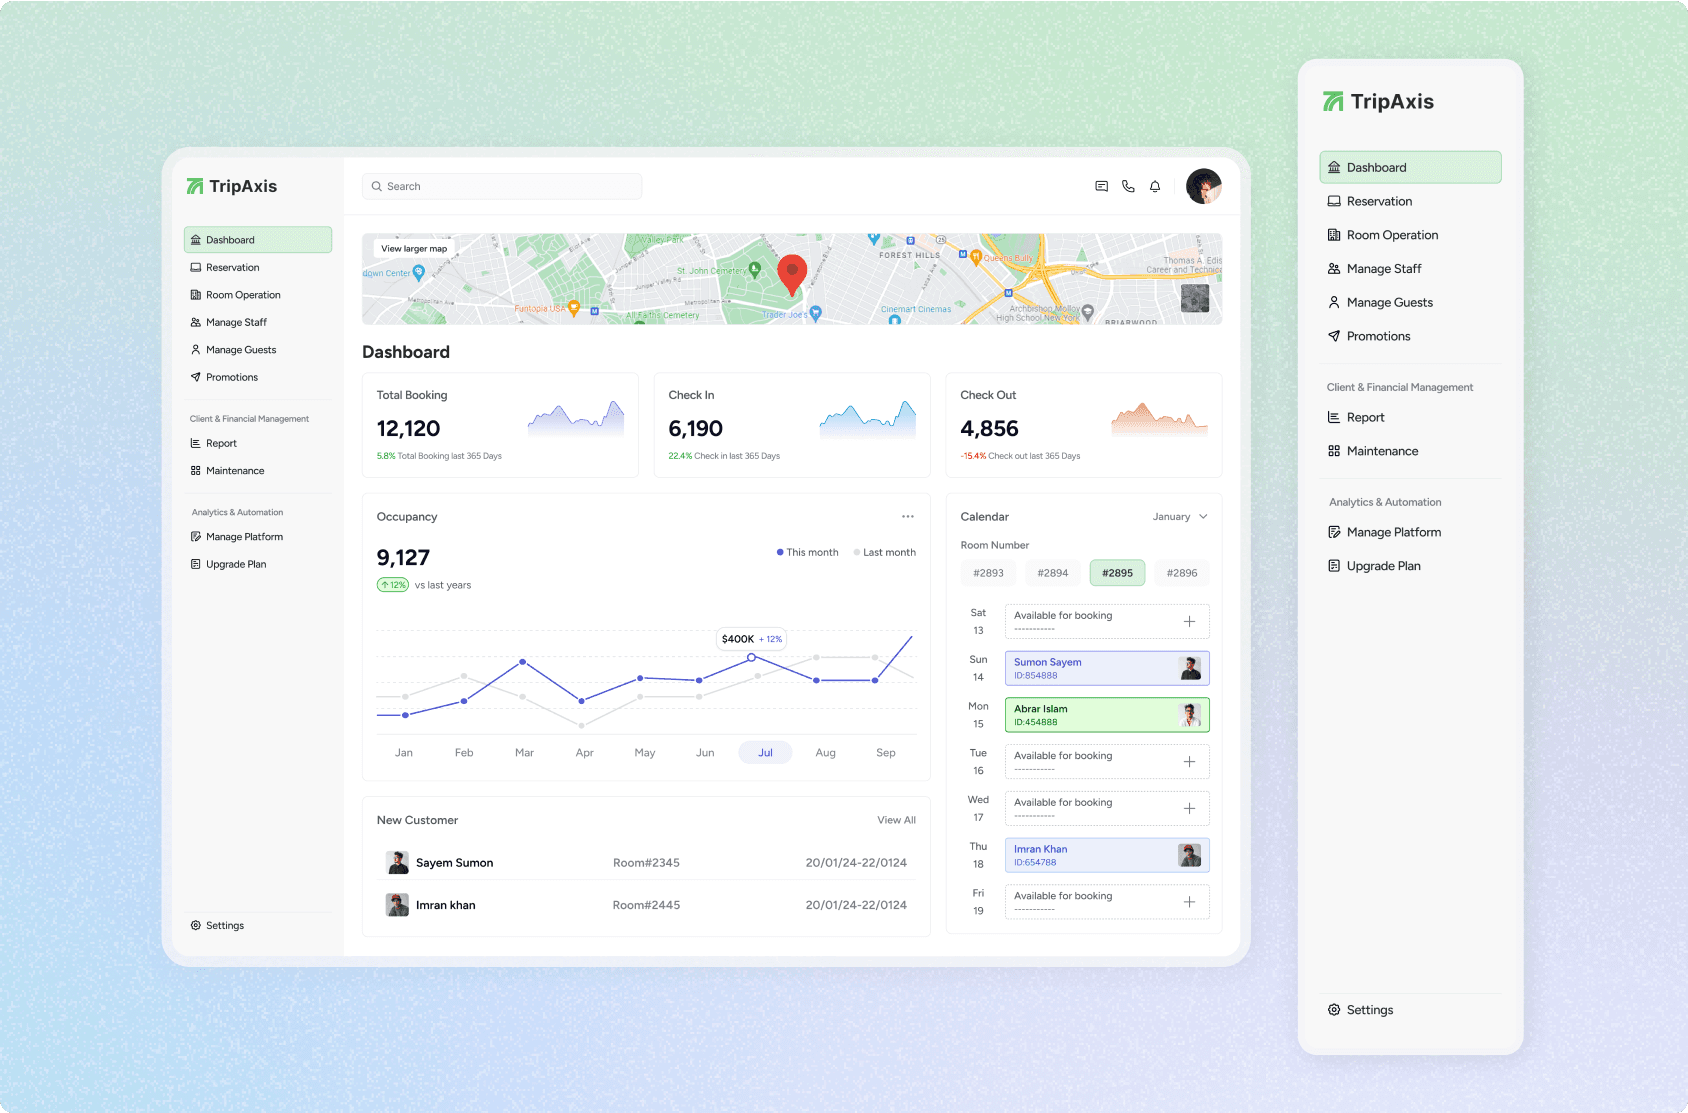This screenshot has height=1113, width=1688.
Task: Click Room#2345 in New Customer list
Action: (646, 863)
